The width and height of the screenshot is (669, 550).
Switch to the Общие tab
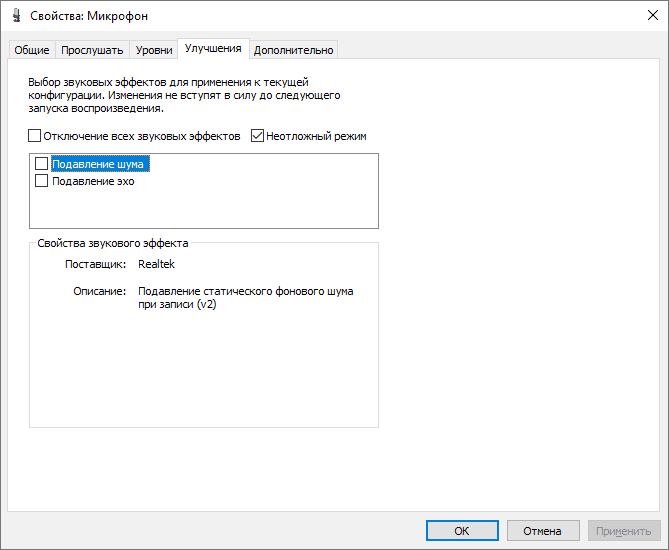pos(32,50)
